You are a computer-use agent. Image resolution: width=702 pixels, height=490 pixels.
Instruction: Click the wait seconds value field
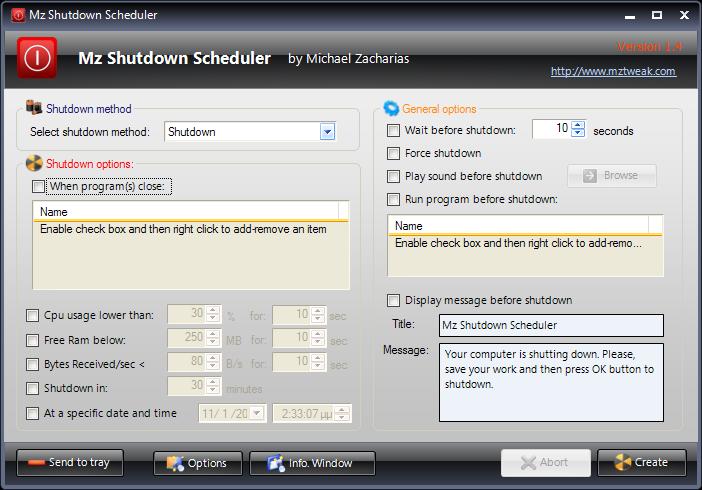pos(552,129)
